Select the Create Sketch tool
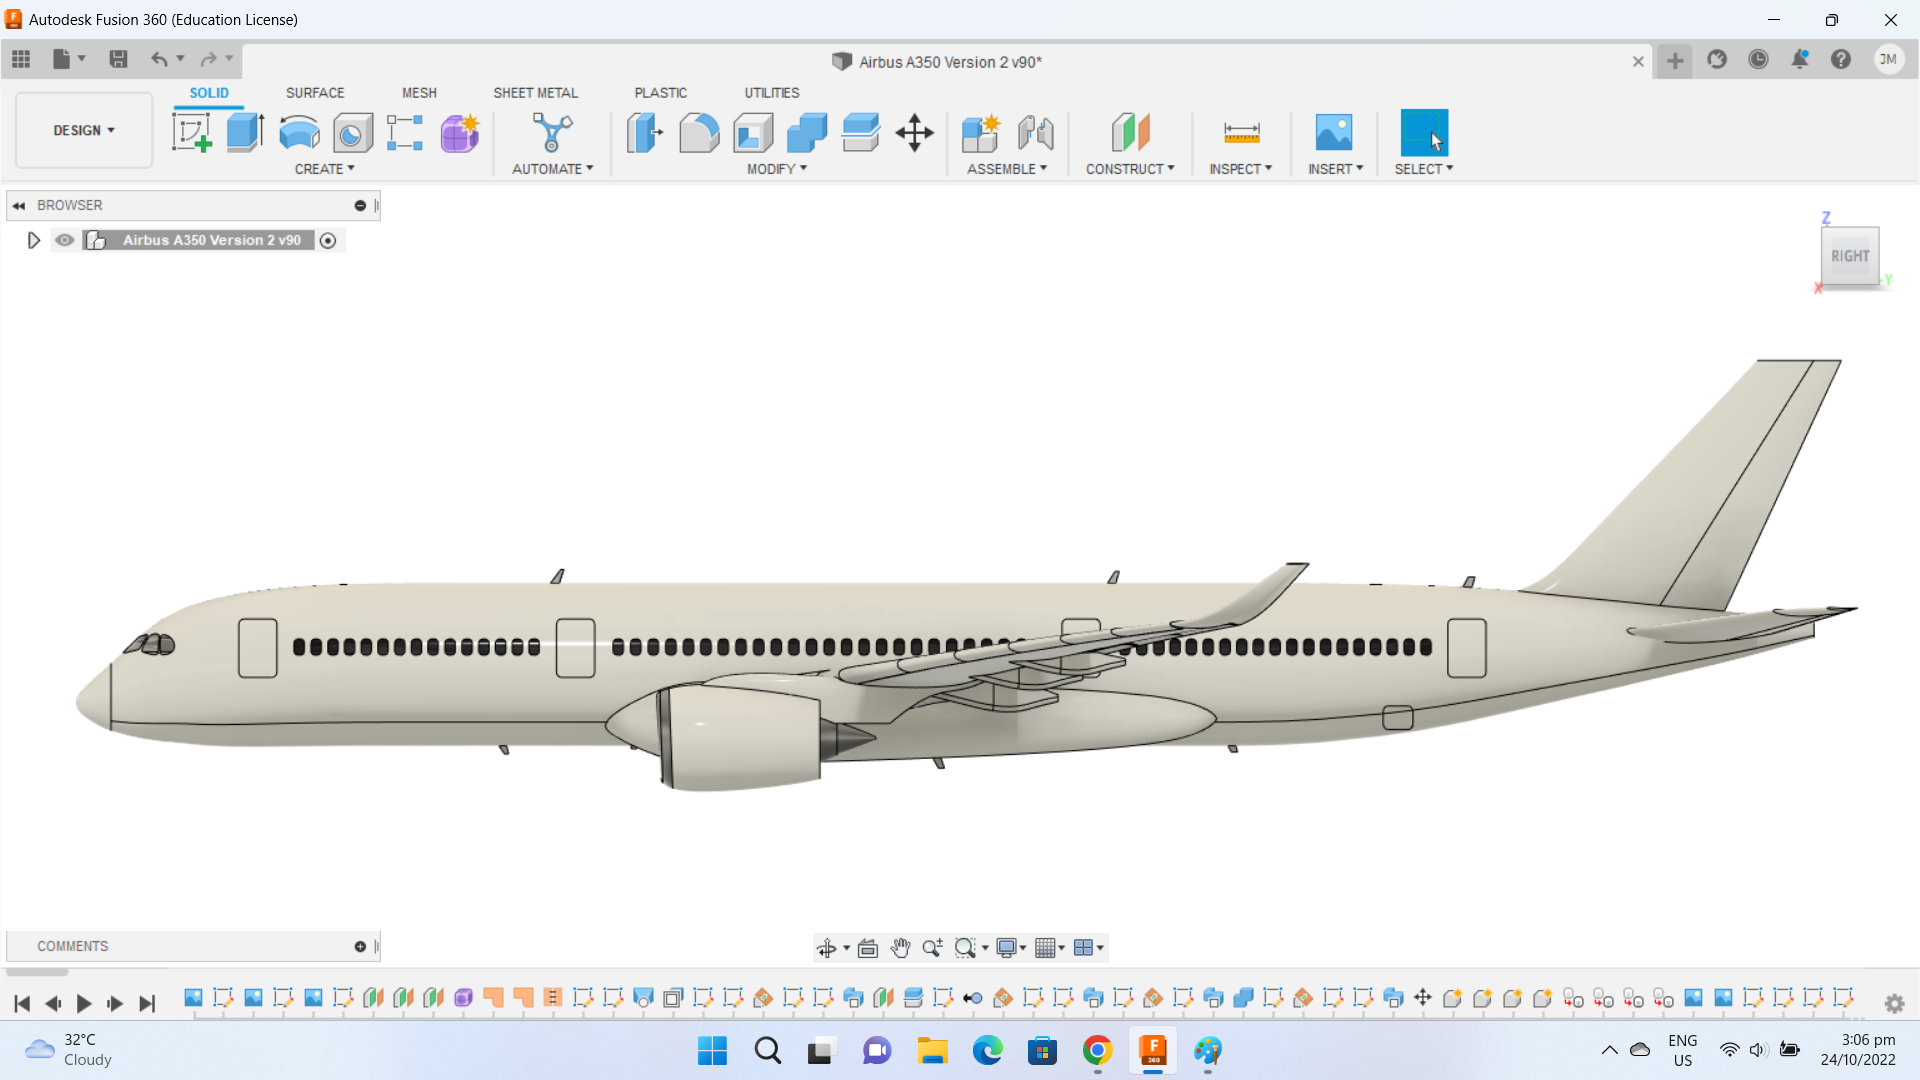The width and height of the screenshot is (1920, 1080). click(191, 132)
